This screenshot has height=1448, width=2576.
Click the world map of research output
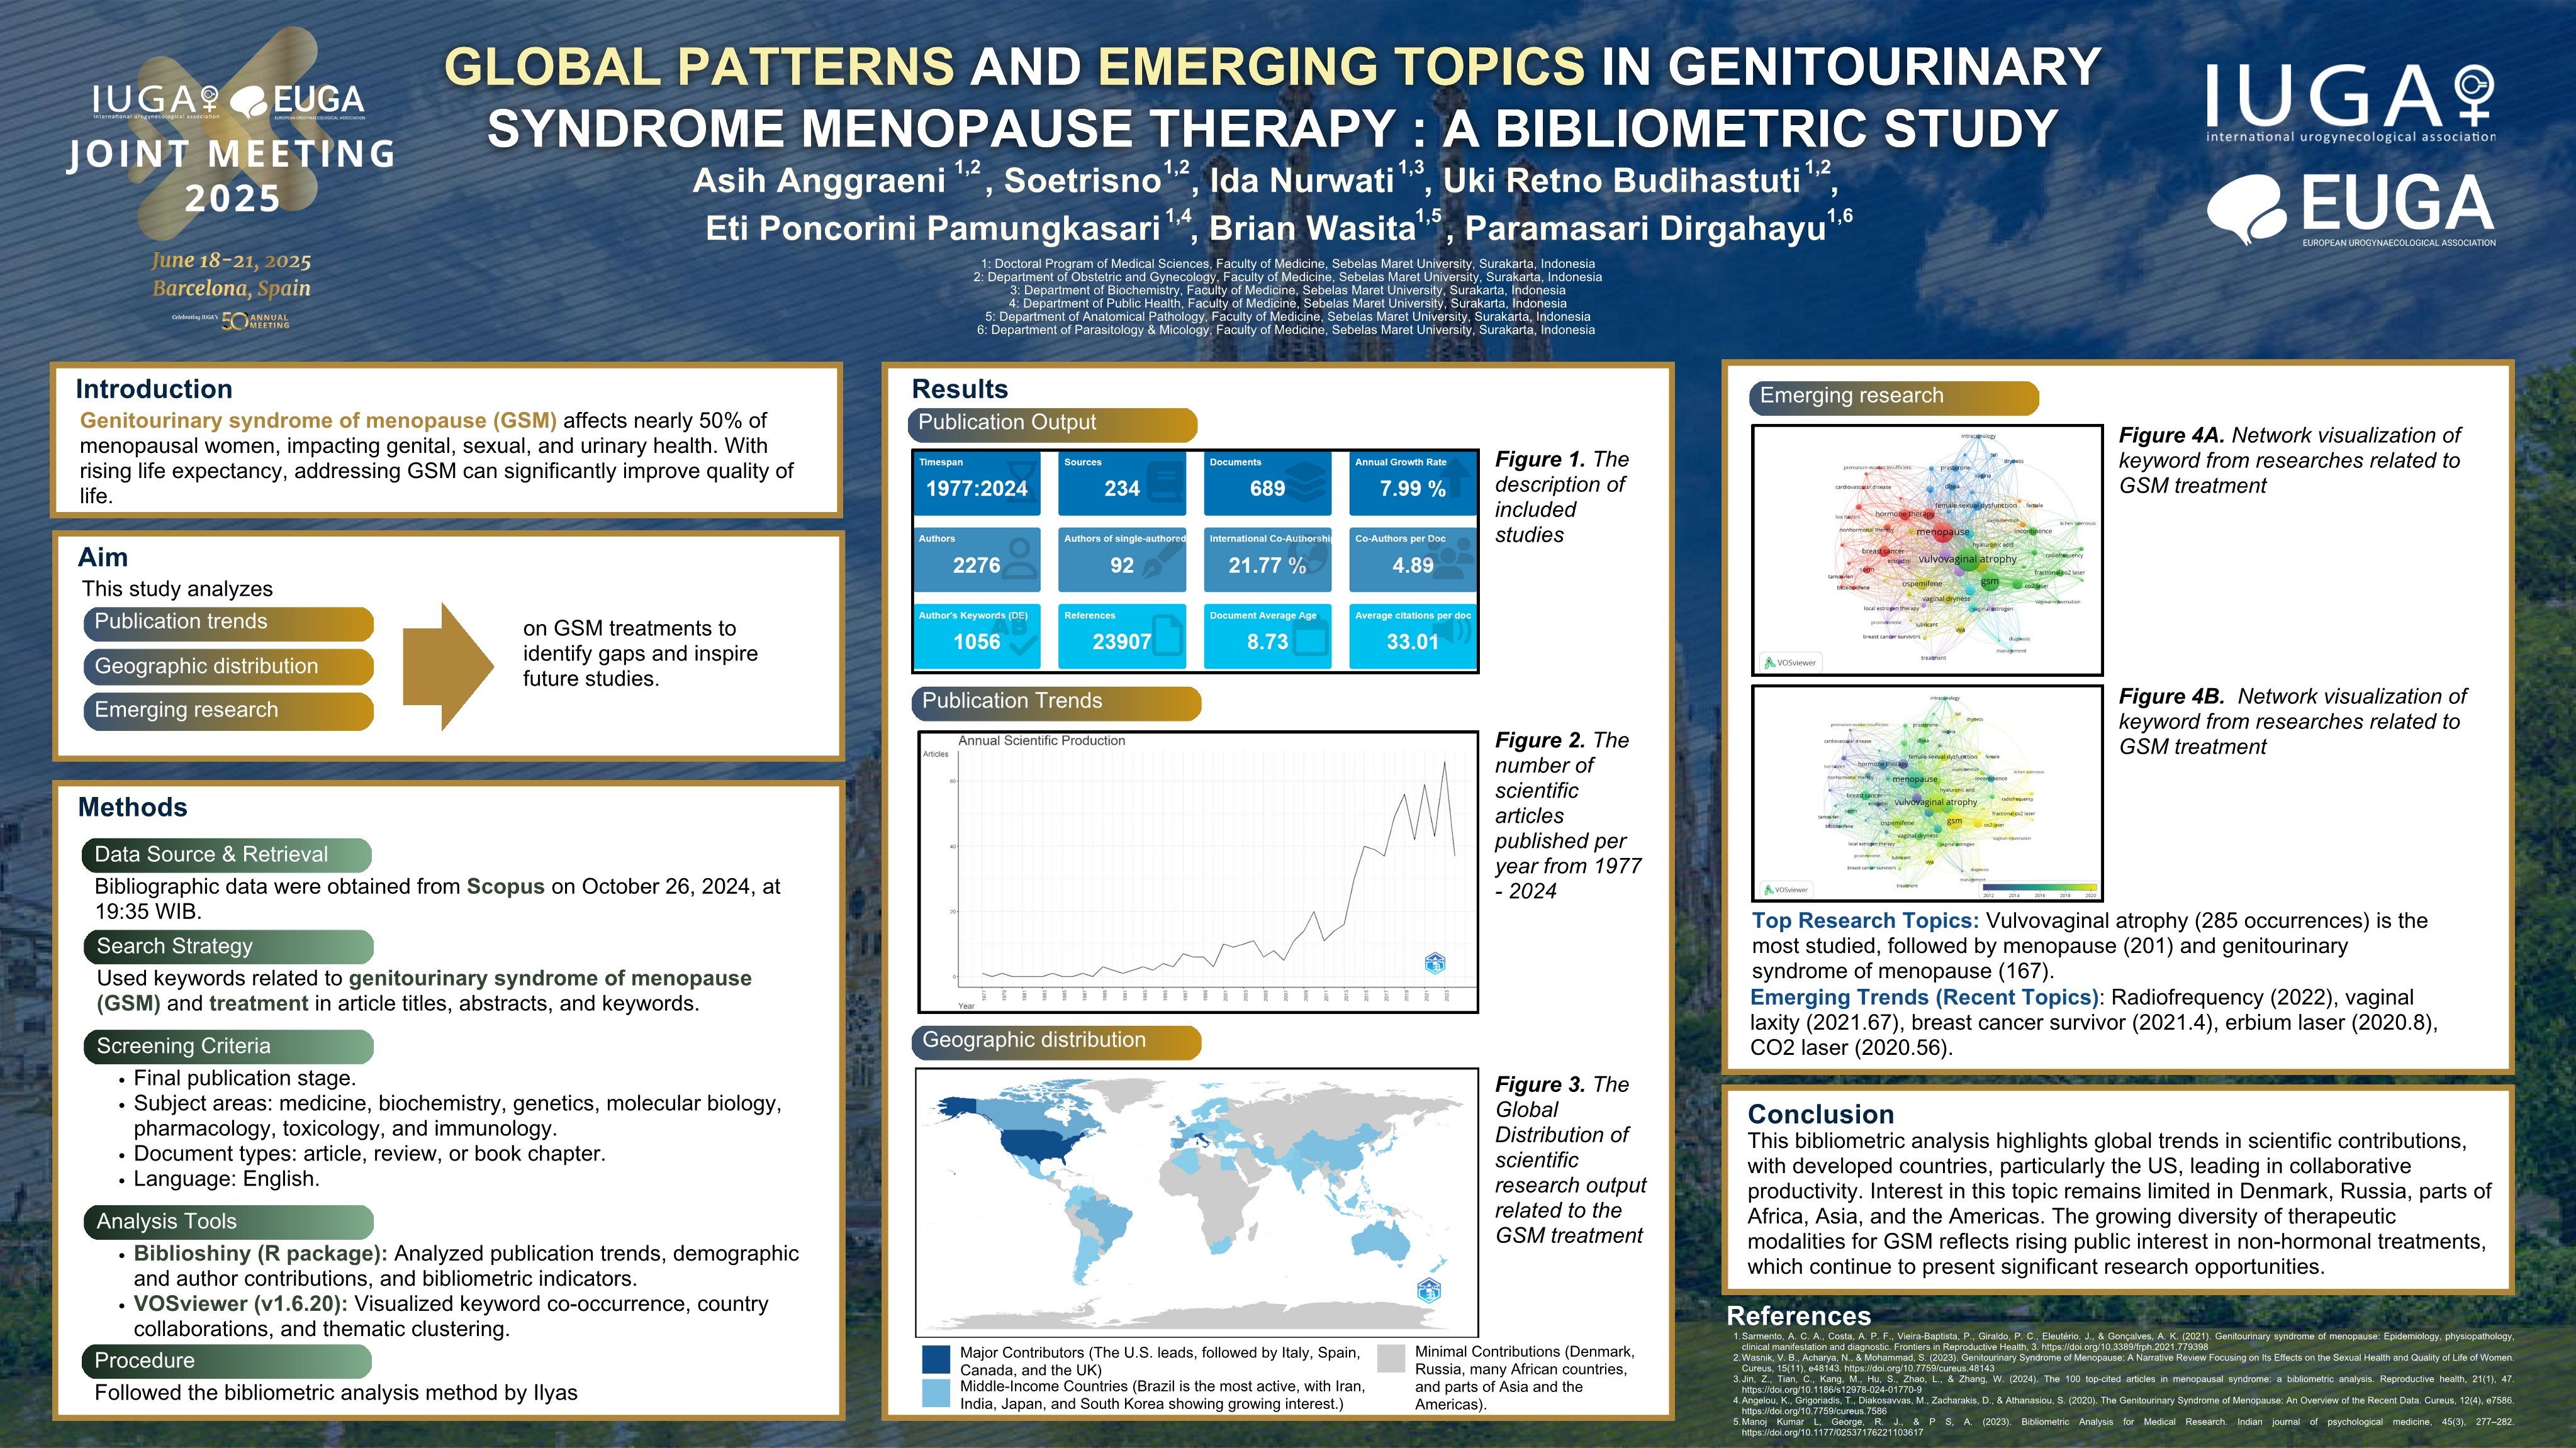click(1197, 1202)
